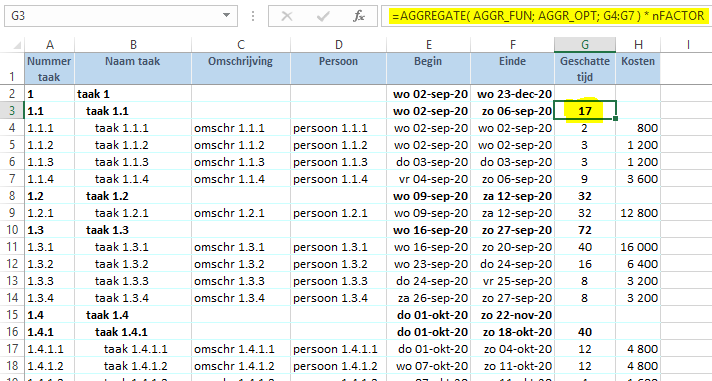Click the bold estimated time '72'
The width and height of the screenshot is (712, 381).
[585, 230]
